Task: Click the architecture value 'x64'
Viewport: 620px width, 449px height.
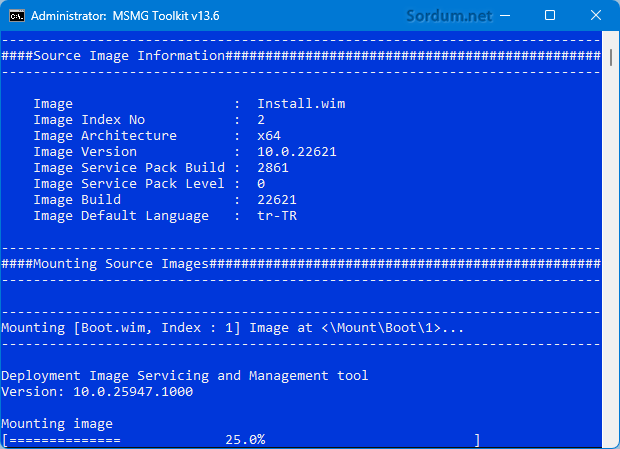Action: pos(269,136)
